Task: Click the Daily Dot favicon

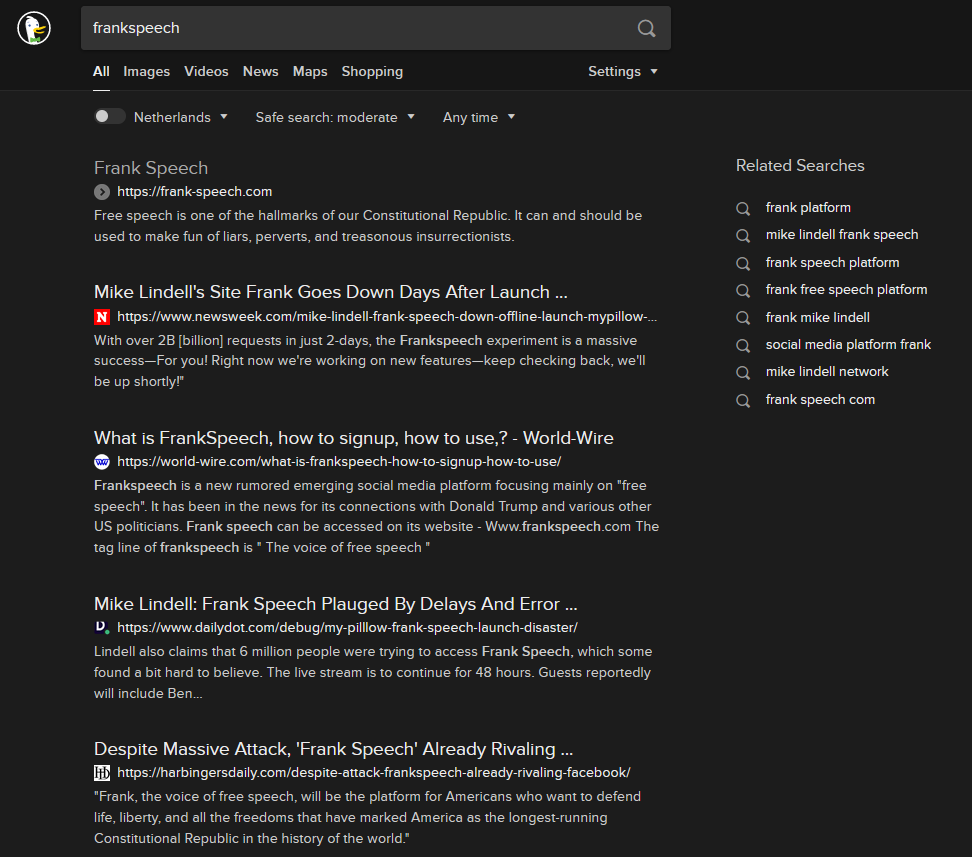Action: [102, 628]
